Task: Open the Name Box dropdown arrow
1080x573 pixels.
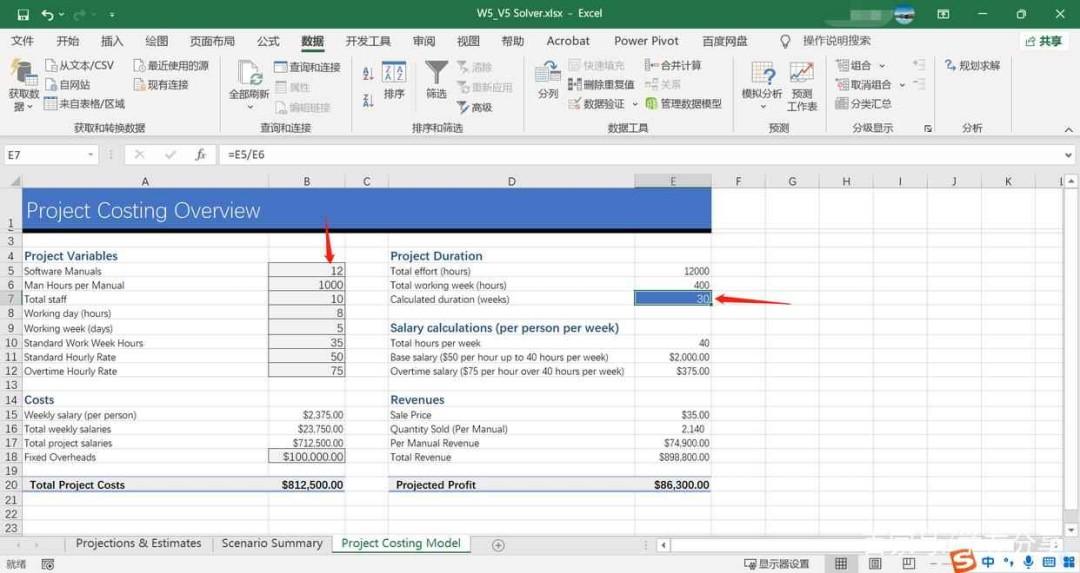Action: (x=91, y=155)
